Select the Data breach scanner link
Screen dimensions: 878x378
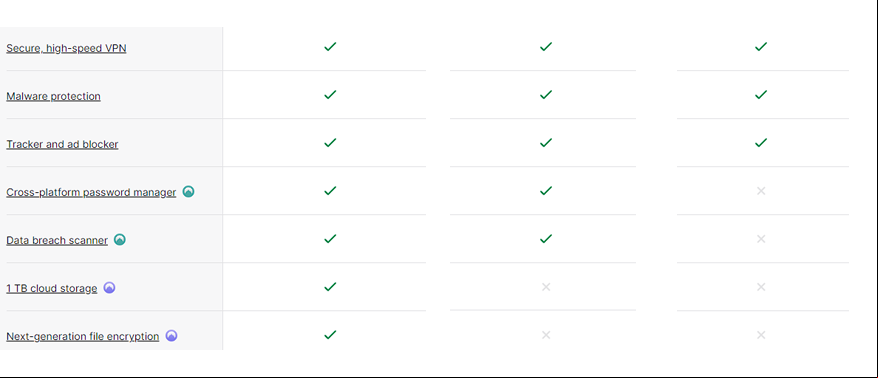coord(57,240)
